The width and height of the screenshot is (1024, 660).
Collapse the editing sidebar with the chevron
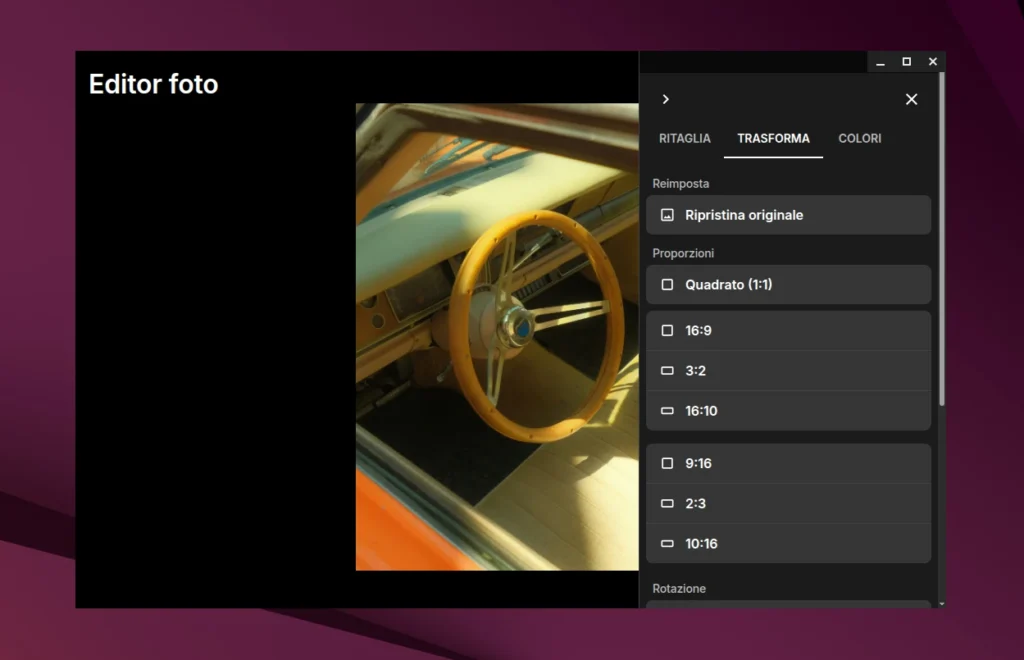pos(666,99)
